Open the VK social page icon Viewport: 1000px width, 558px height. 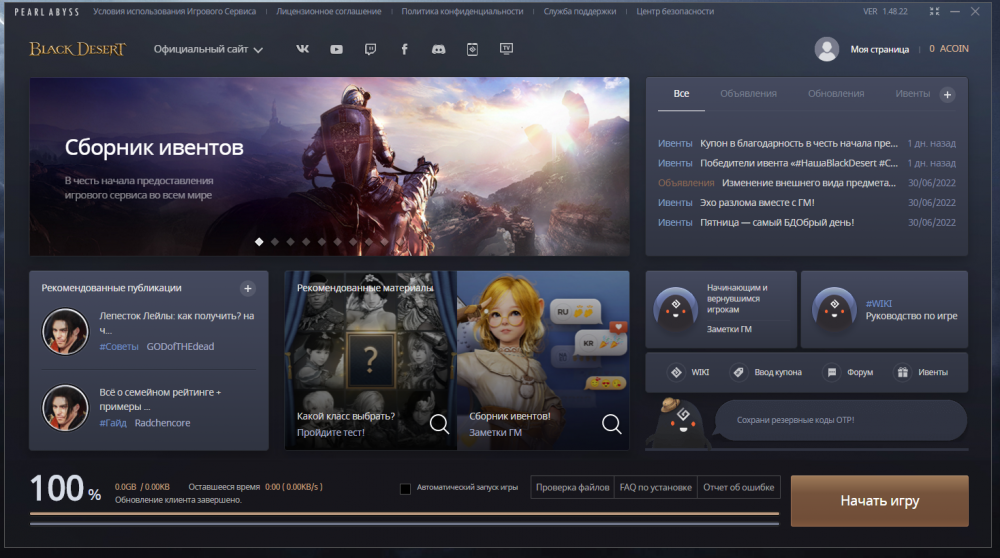(x=302, y=49)
